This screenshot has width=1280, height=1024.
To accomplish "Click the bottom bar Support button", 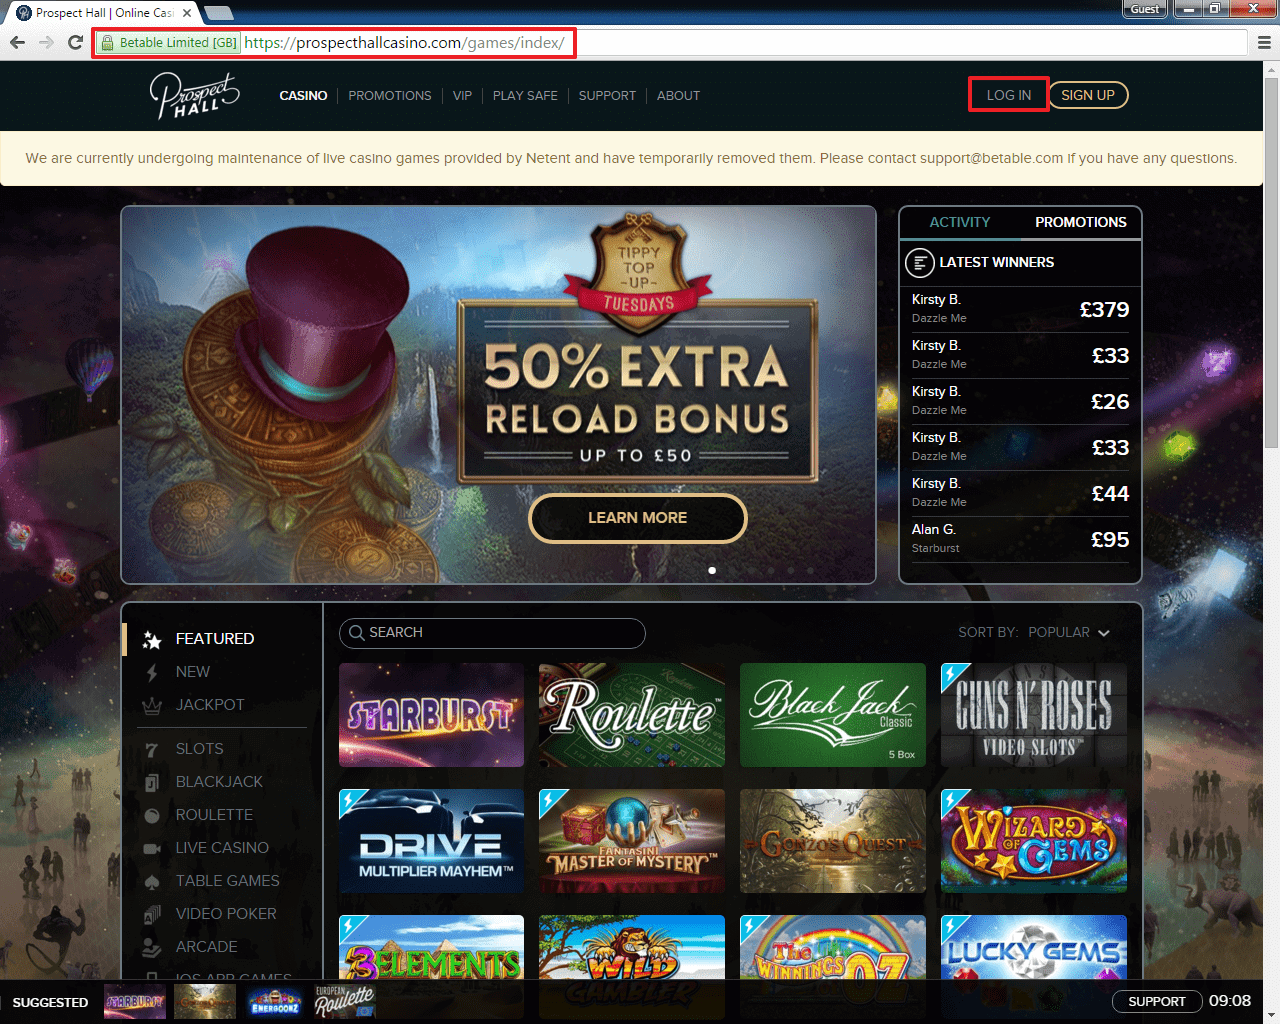I will [x=1157, y=1002].
